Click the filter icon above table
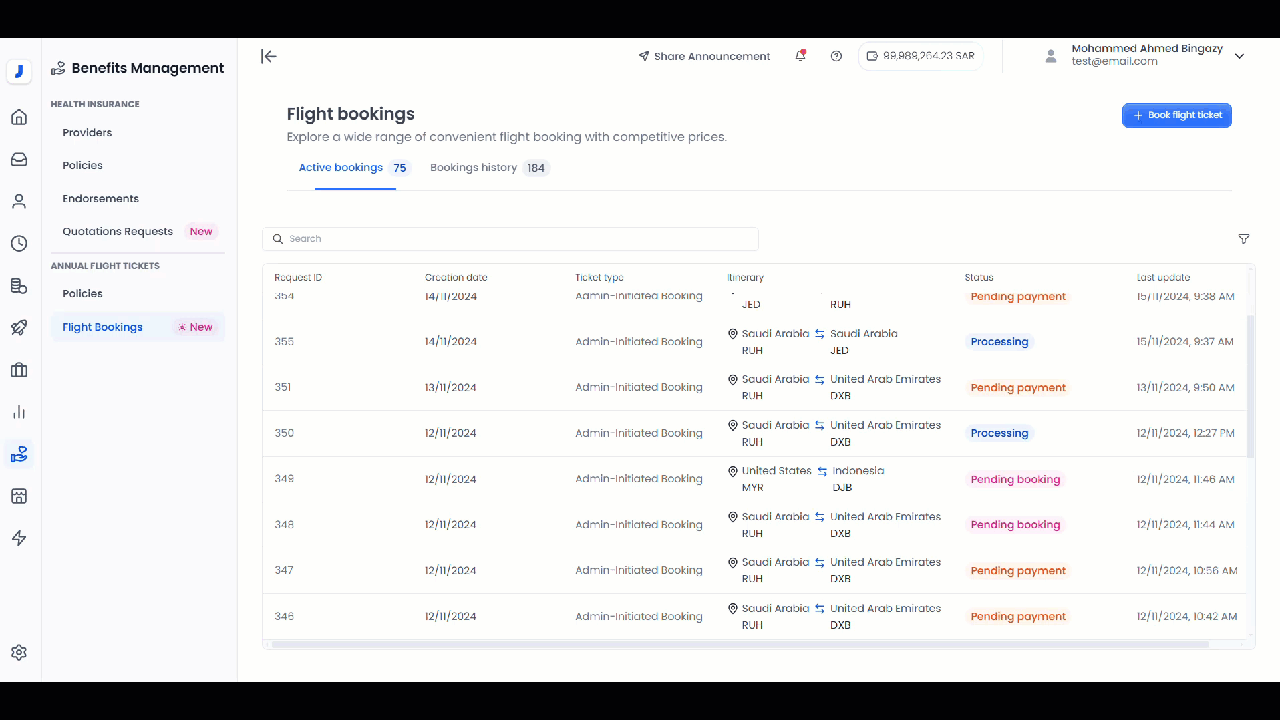Screen dimensions: 1280x720 pyautogui.click(x=1244, y=239)
